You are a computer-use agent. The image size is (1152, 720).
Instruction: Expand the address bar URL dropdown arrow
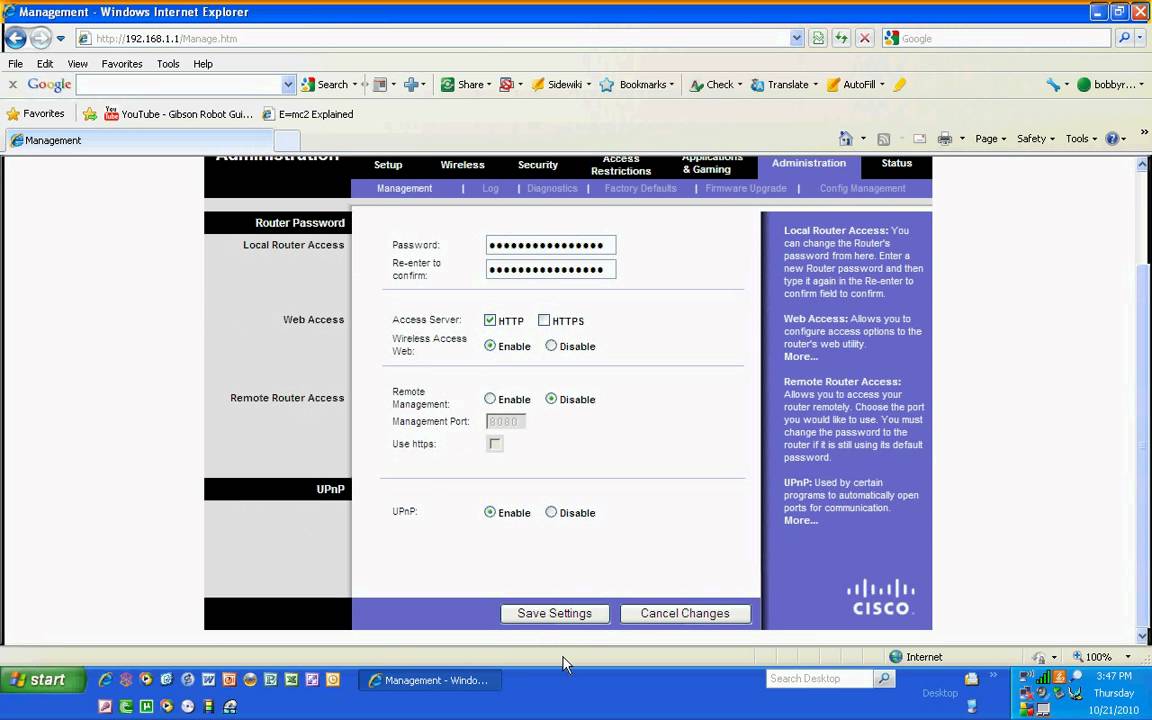796,38
